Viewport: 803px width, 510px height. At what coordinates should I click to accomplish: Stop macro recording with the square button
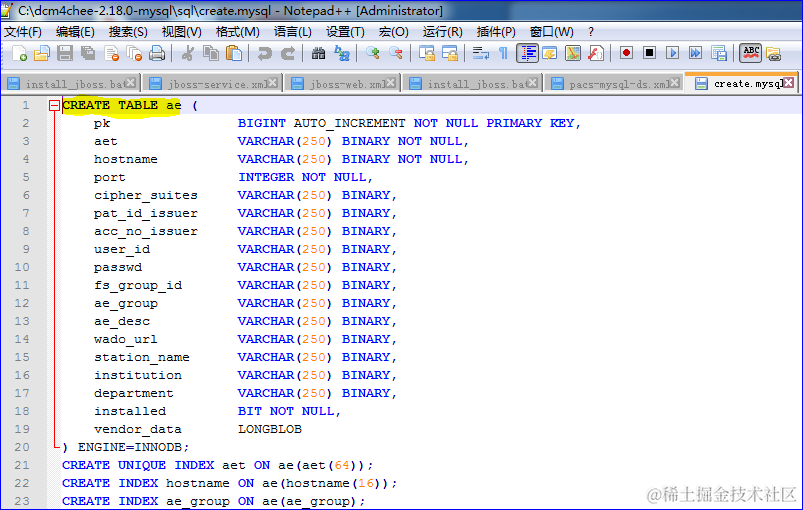coord(649,53)
